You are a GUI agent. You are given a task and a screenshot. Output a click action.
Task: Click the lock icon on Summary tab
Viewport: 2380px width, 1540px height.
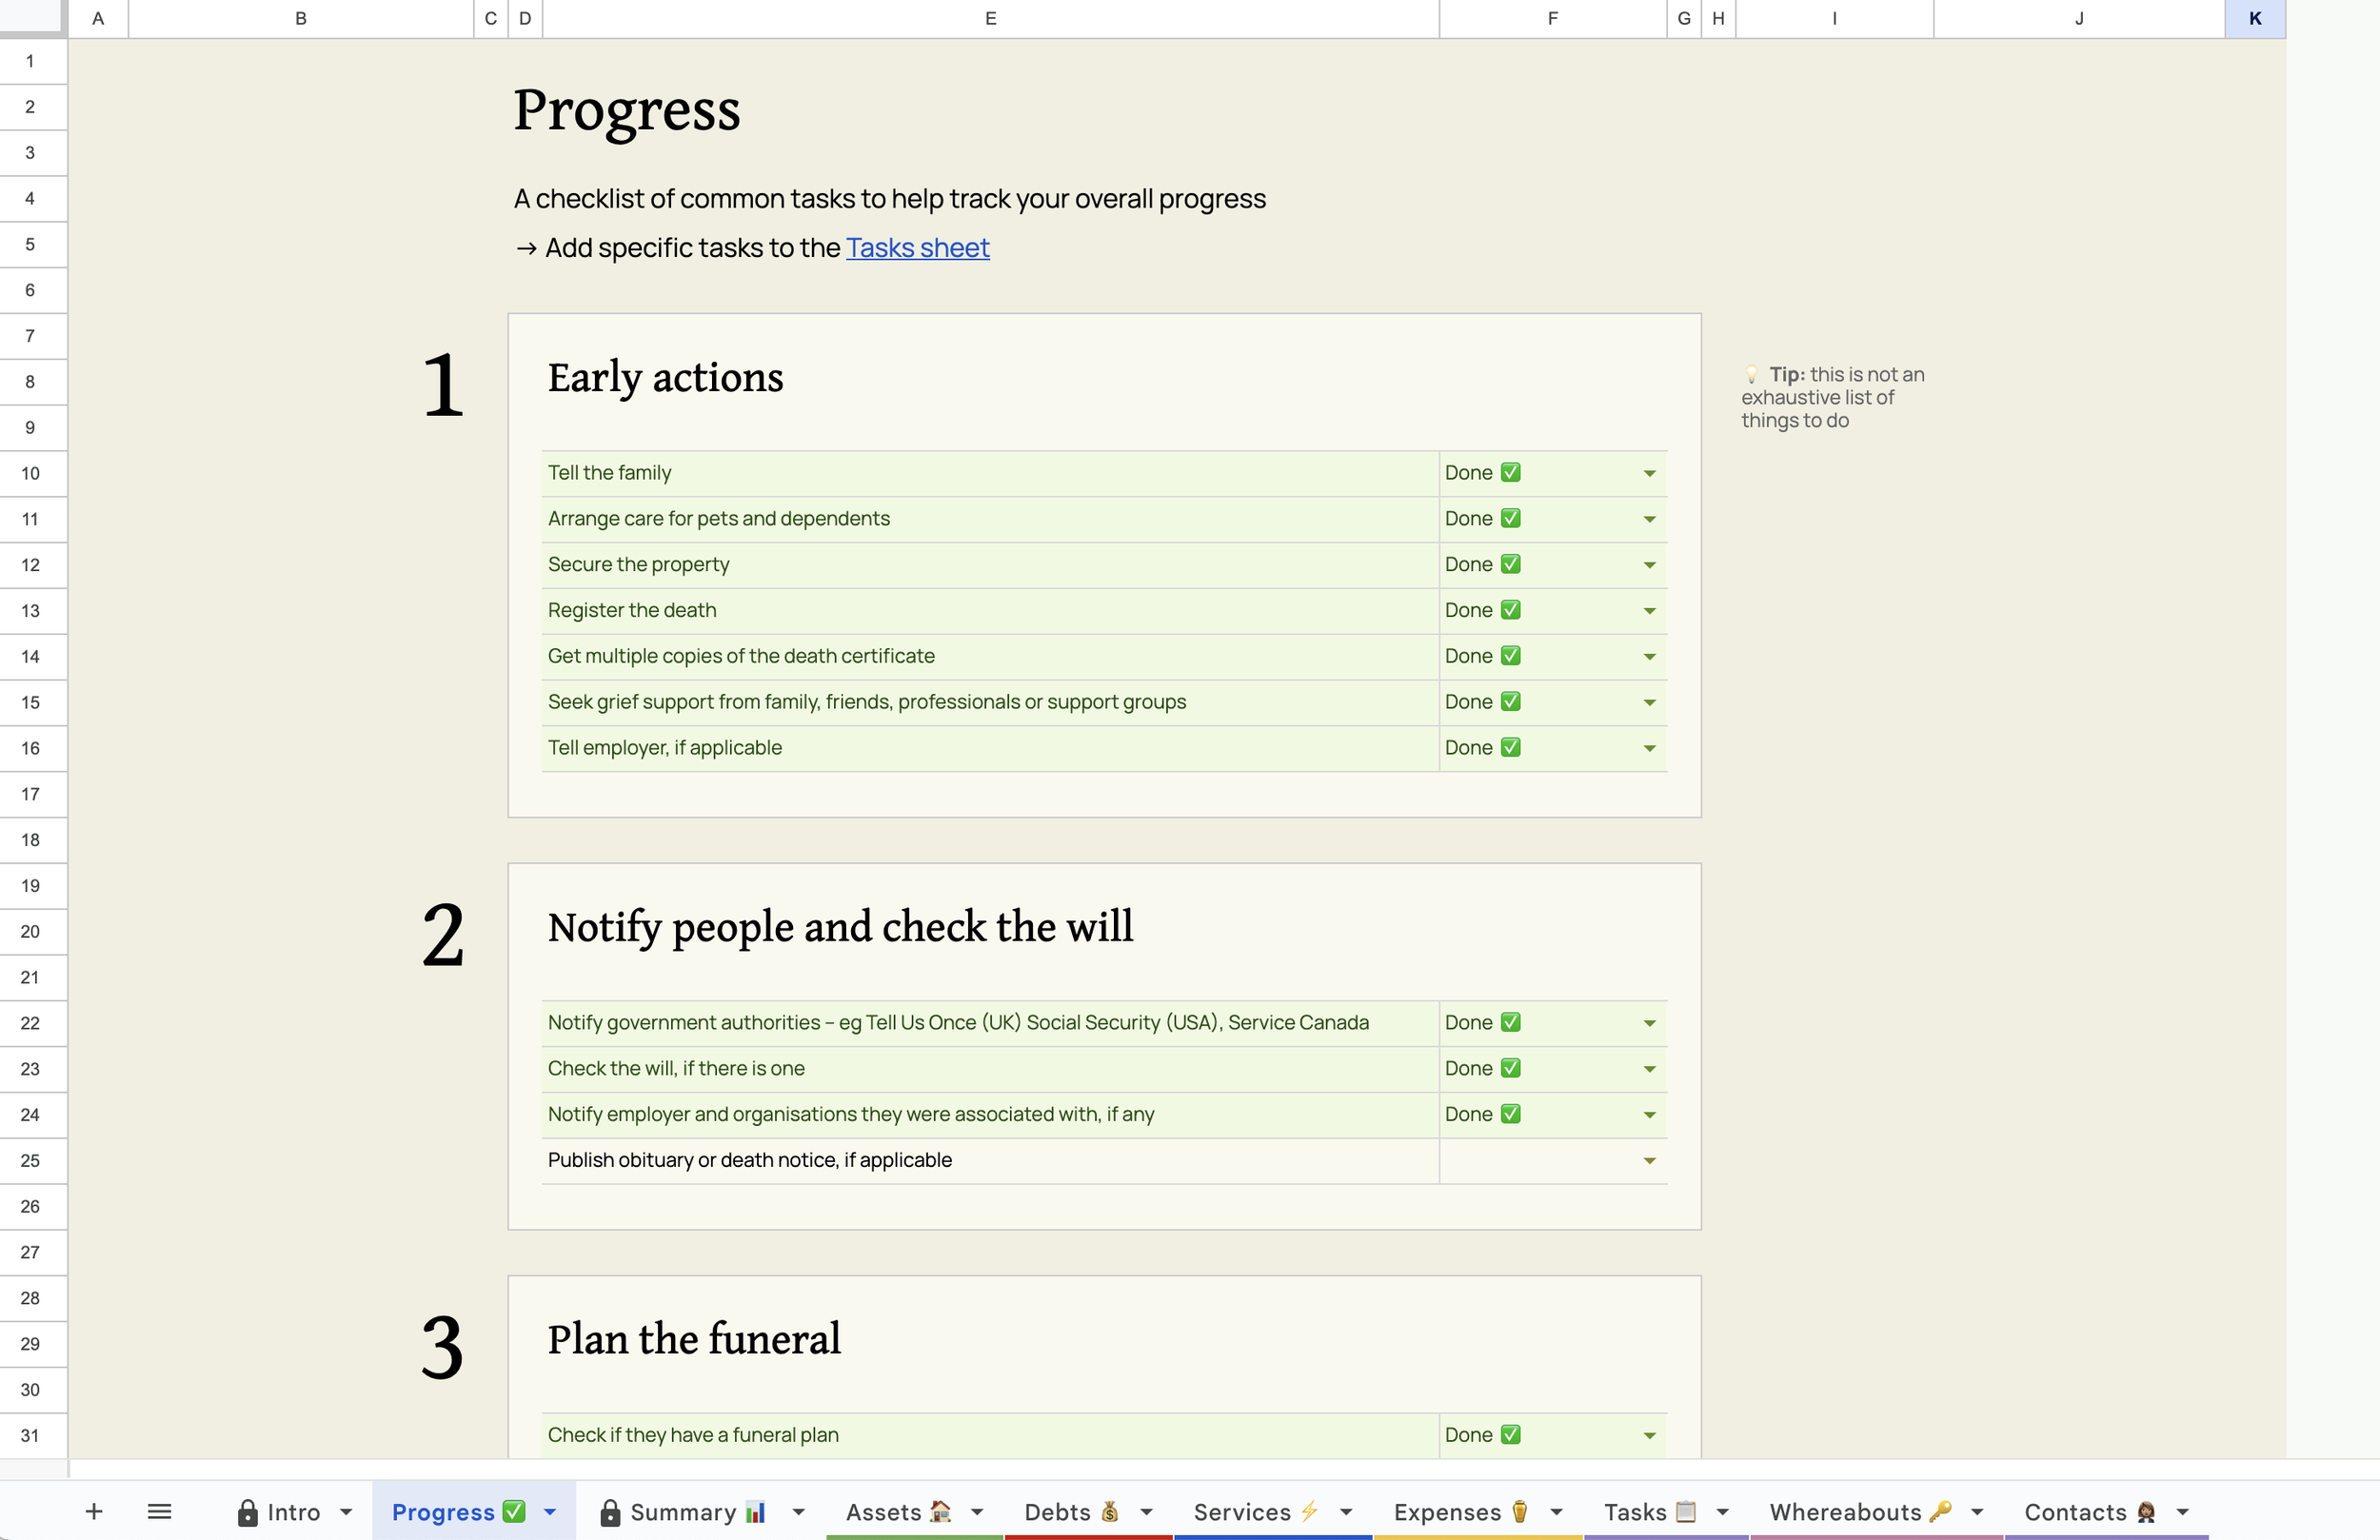click(x=609, y=1513)
